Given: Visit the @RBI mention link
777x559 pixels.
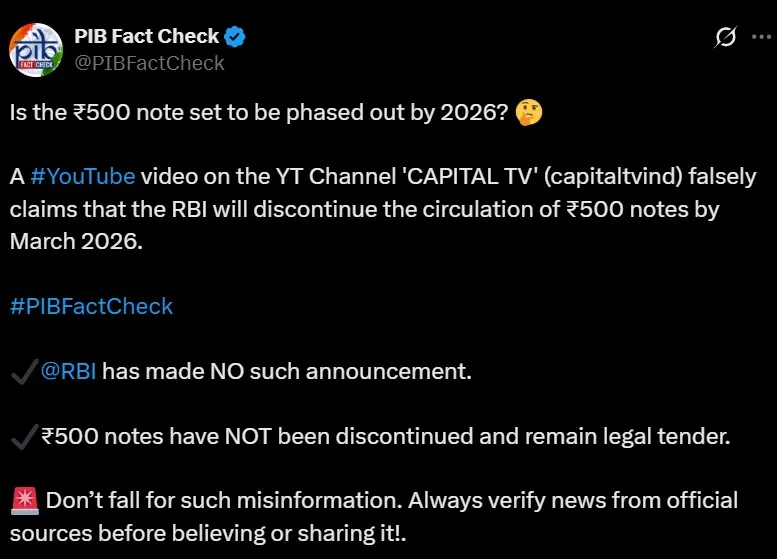Looking at the screenshot, I should pyautogui.click(x=69, y=372).
